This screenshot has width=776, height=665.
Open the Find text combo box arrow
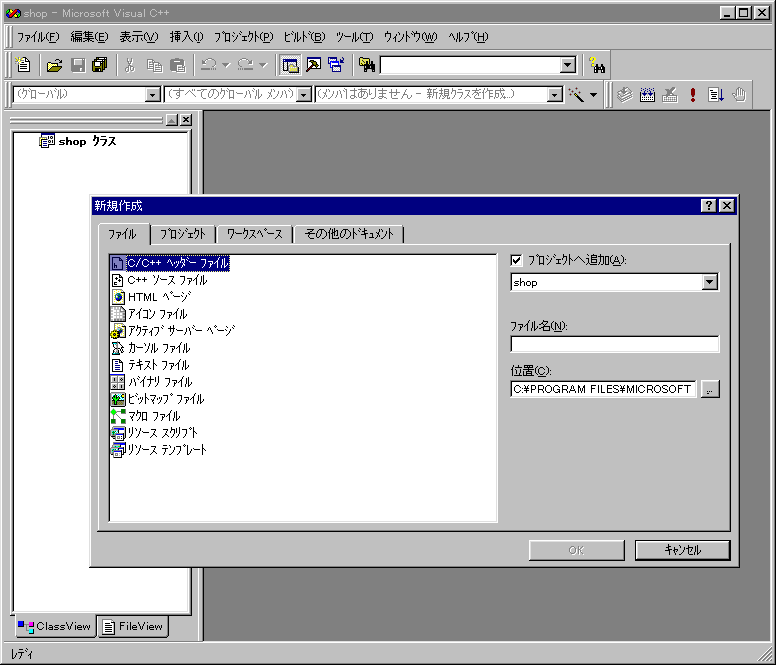568,65
